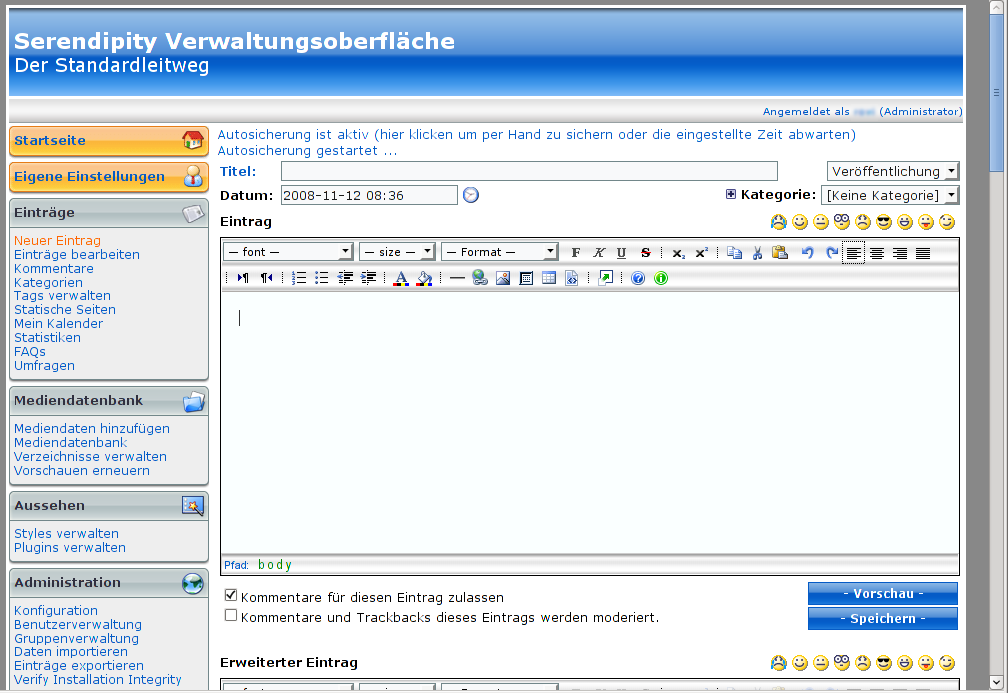Open the Veröffentlichung status dropdown
1008x693 pixels.
(893, 171)
